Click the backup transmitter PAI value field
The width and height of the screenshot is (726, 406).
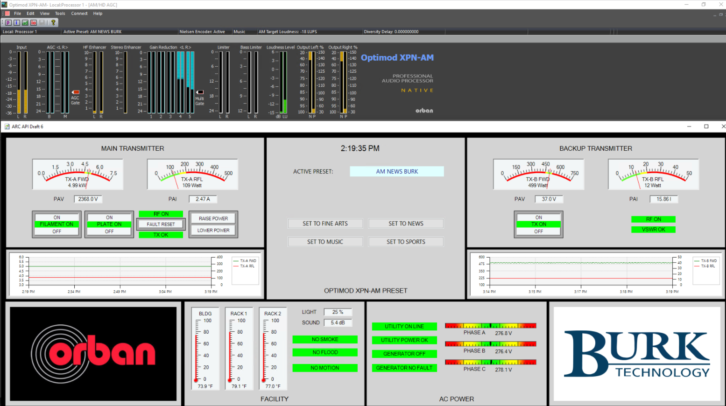pos(663,199)
